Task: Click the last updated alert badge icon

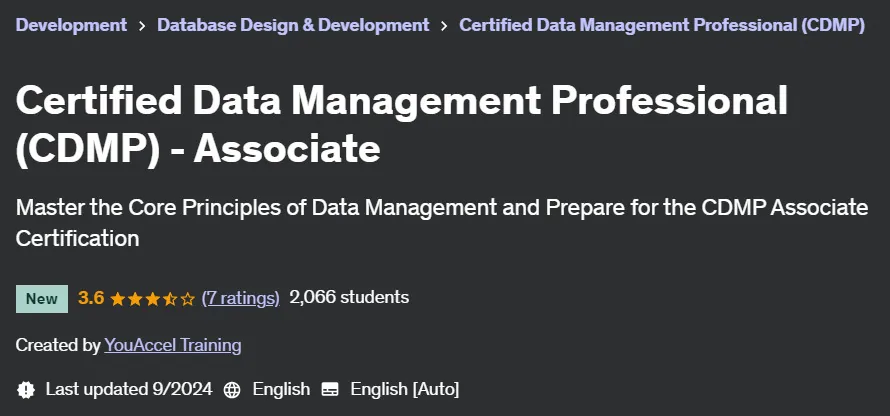Action: tap(26, 389)
